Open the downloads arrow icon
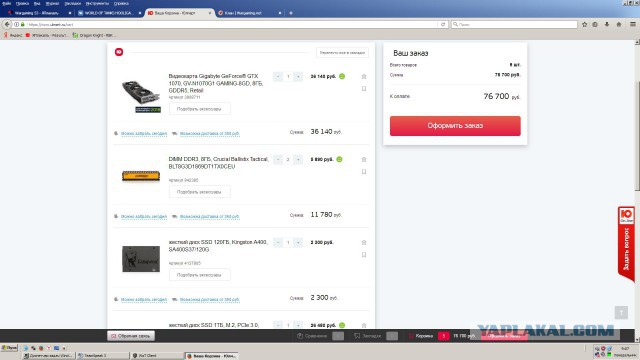 [607, 24]
